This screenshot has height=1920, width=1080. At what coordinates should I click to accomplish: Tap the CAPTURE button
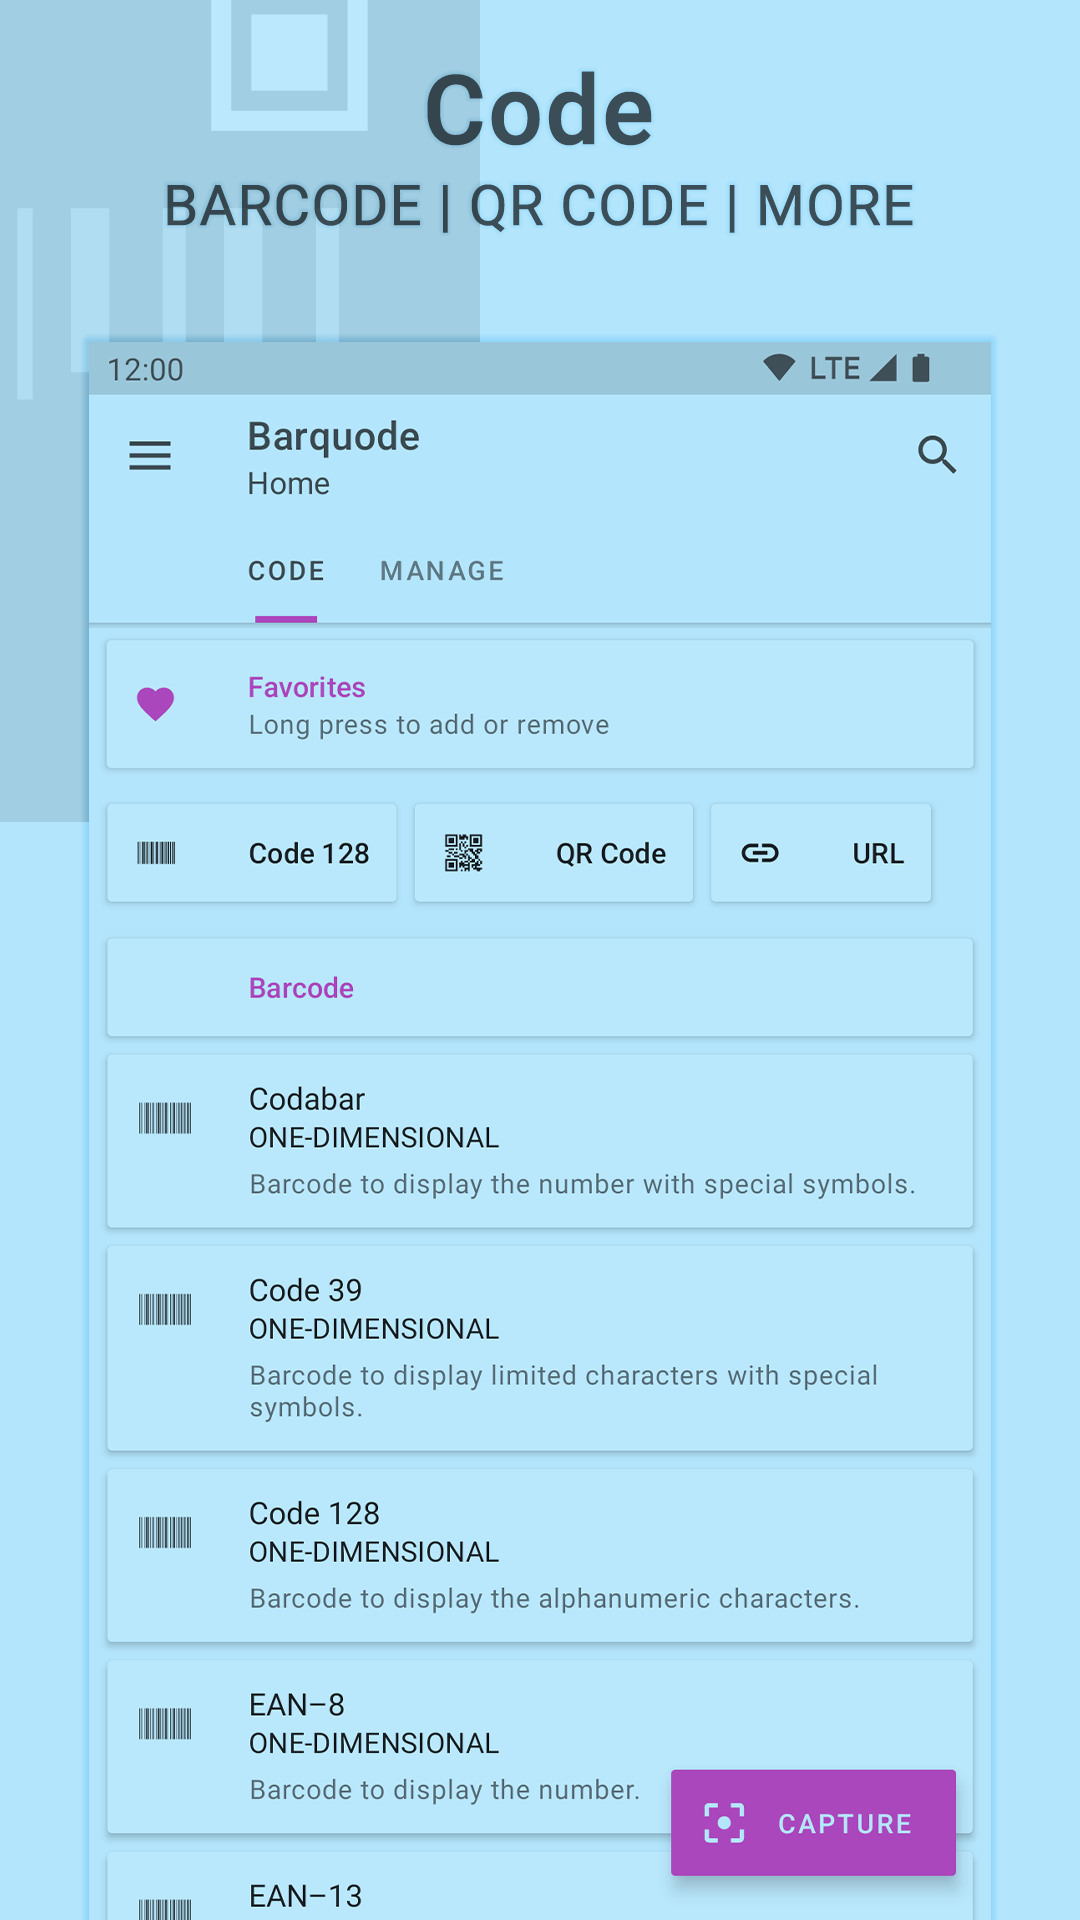pyautogui.click(x=813, y=1823)
